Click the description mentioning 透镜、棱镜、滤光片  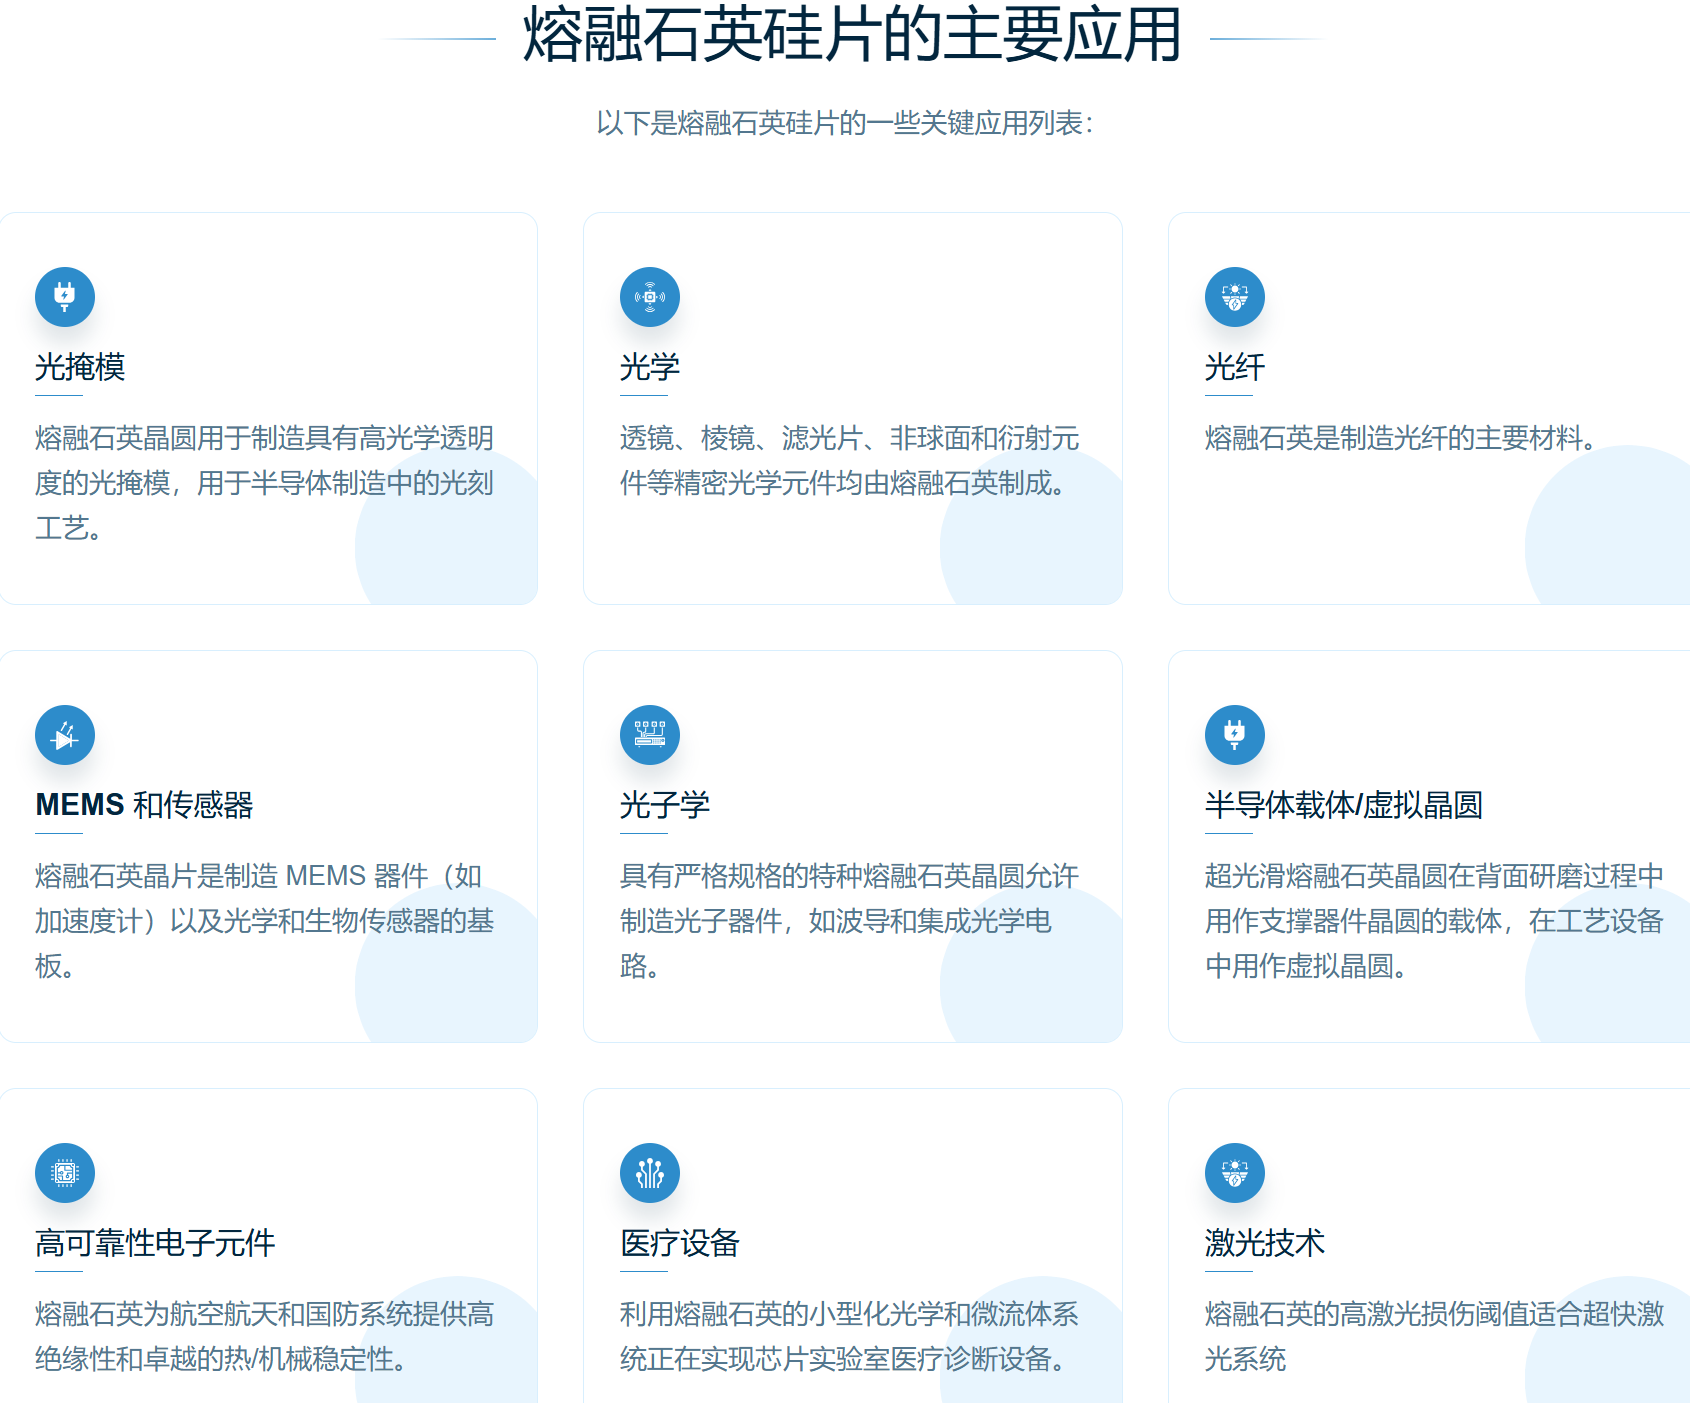click(850, 461)
